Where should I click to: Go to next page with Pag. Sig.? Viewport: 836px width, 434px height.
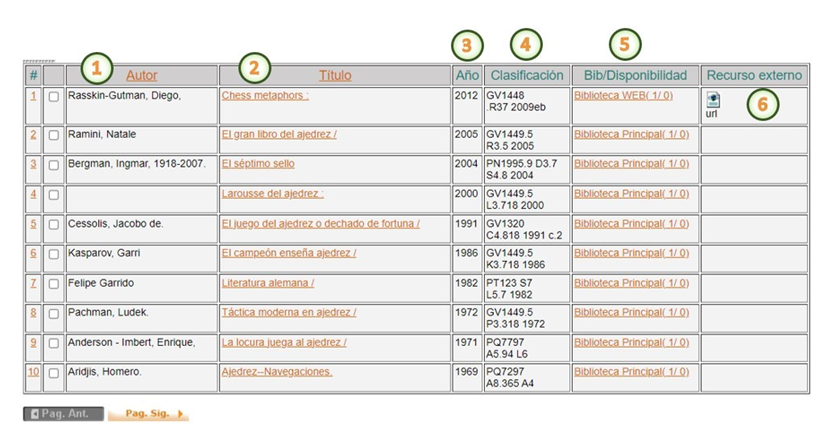click(x=148, y=414)
